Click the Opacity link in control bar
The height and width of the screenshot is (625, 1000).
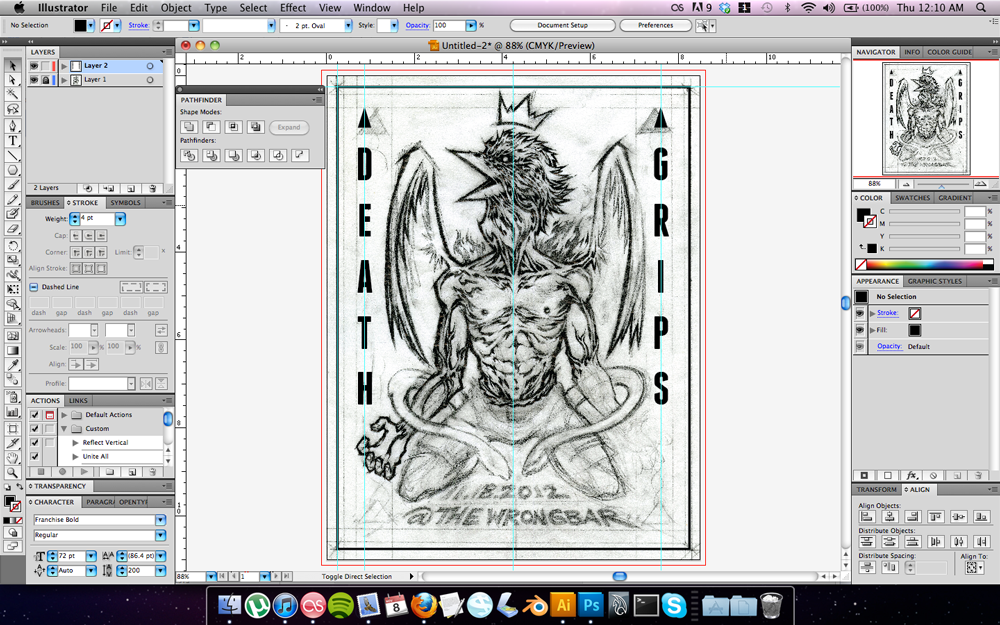417,26
